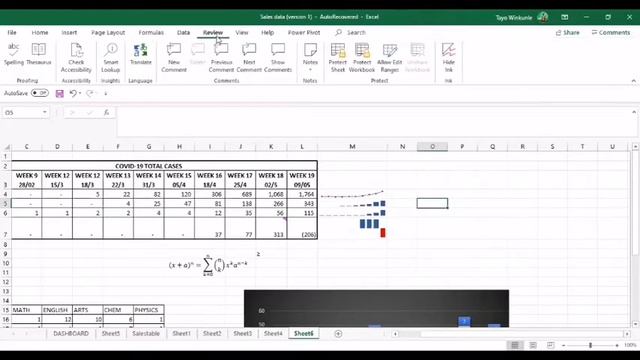Select the Sheet1 tab

(181, 333)
